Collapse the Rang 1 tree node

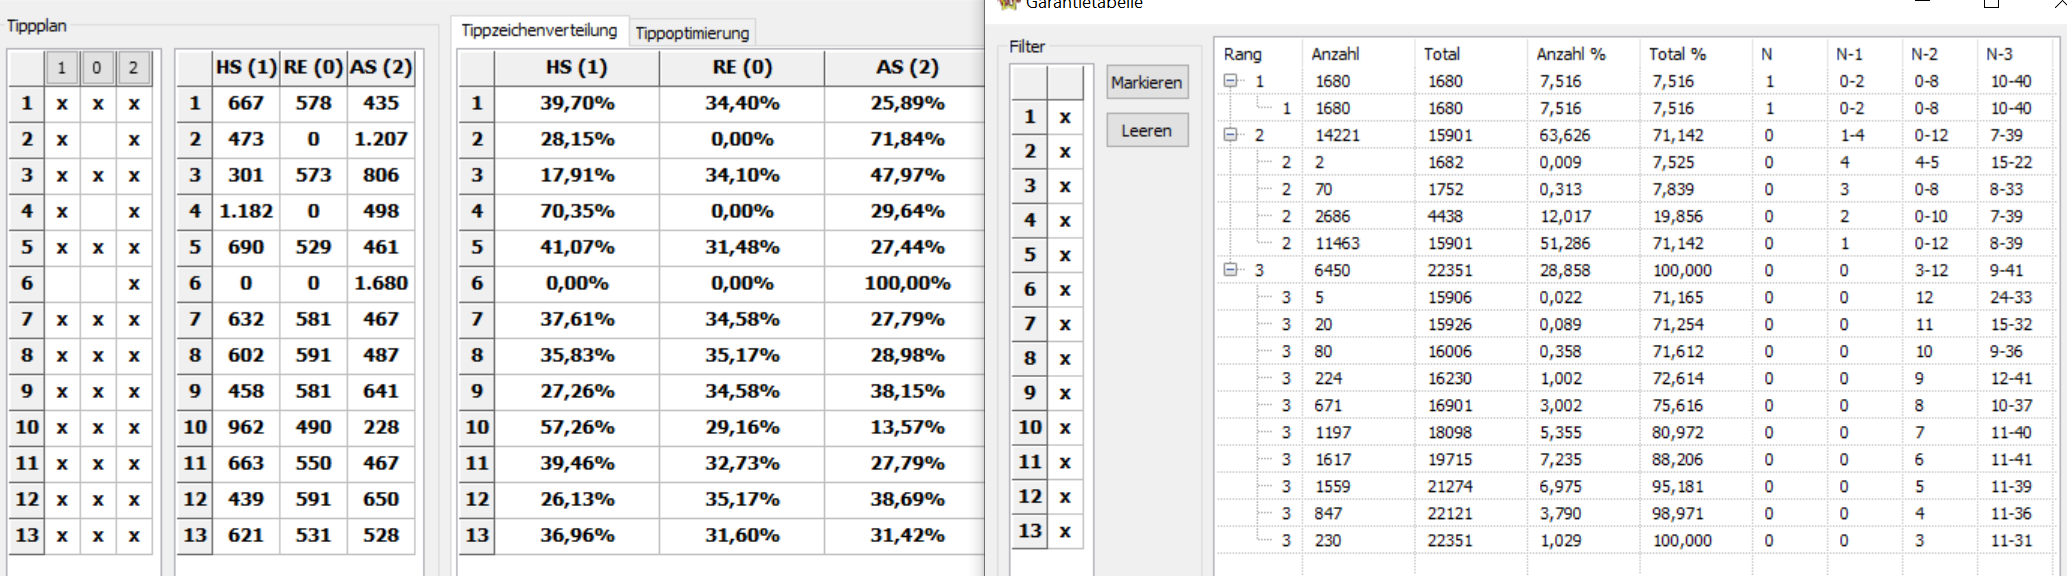pos(1231,81)
